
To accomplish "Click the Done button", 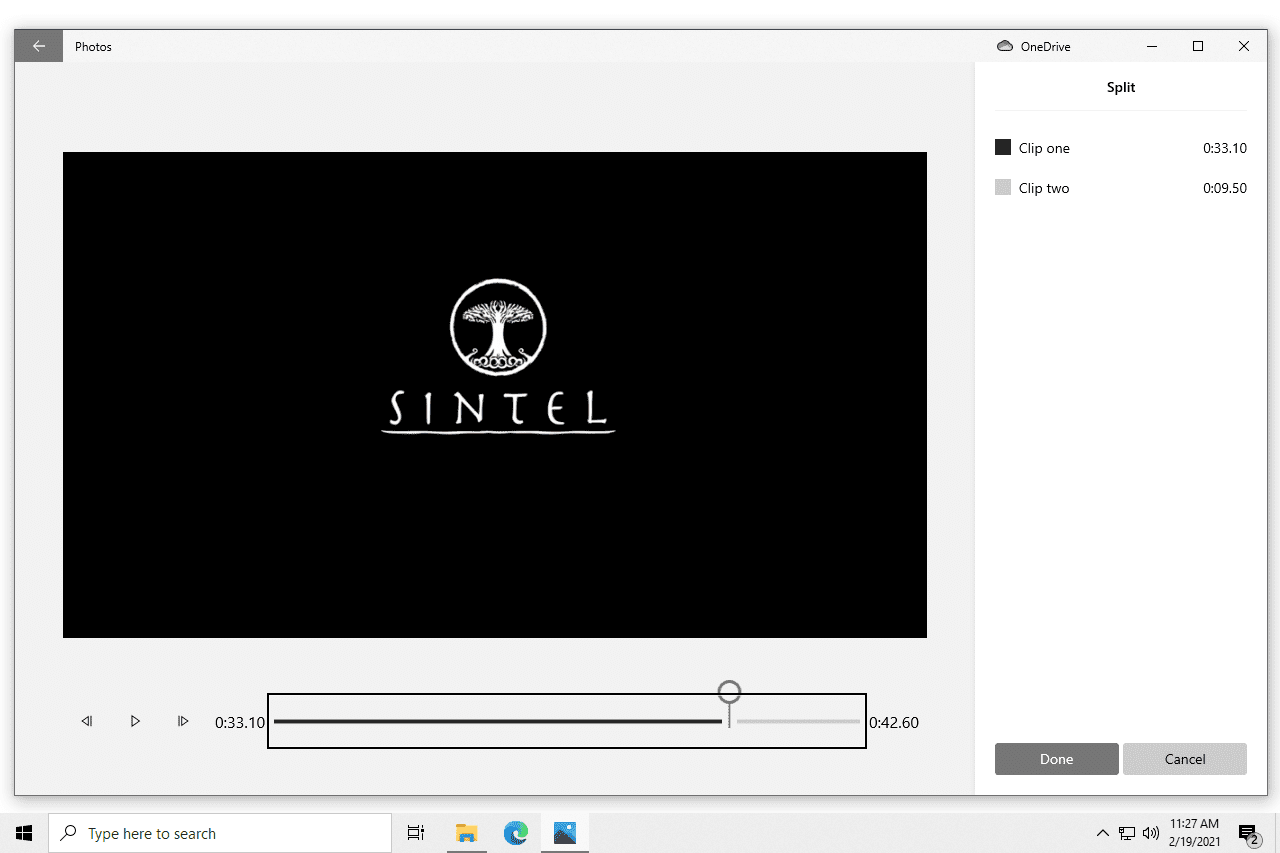I will 1057,759.
